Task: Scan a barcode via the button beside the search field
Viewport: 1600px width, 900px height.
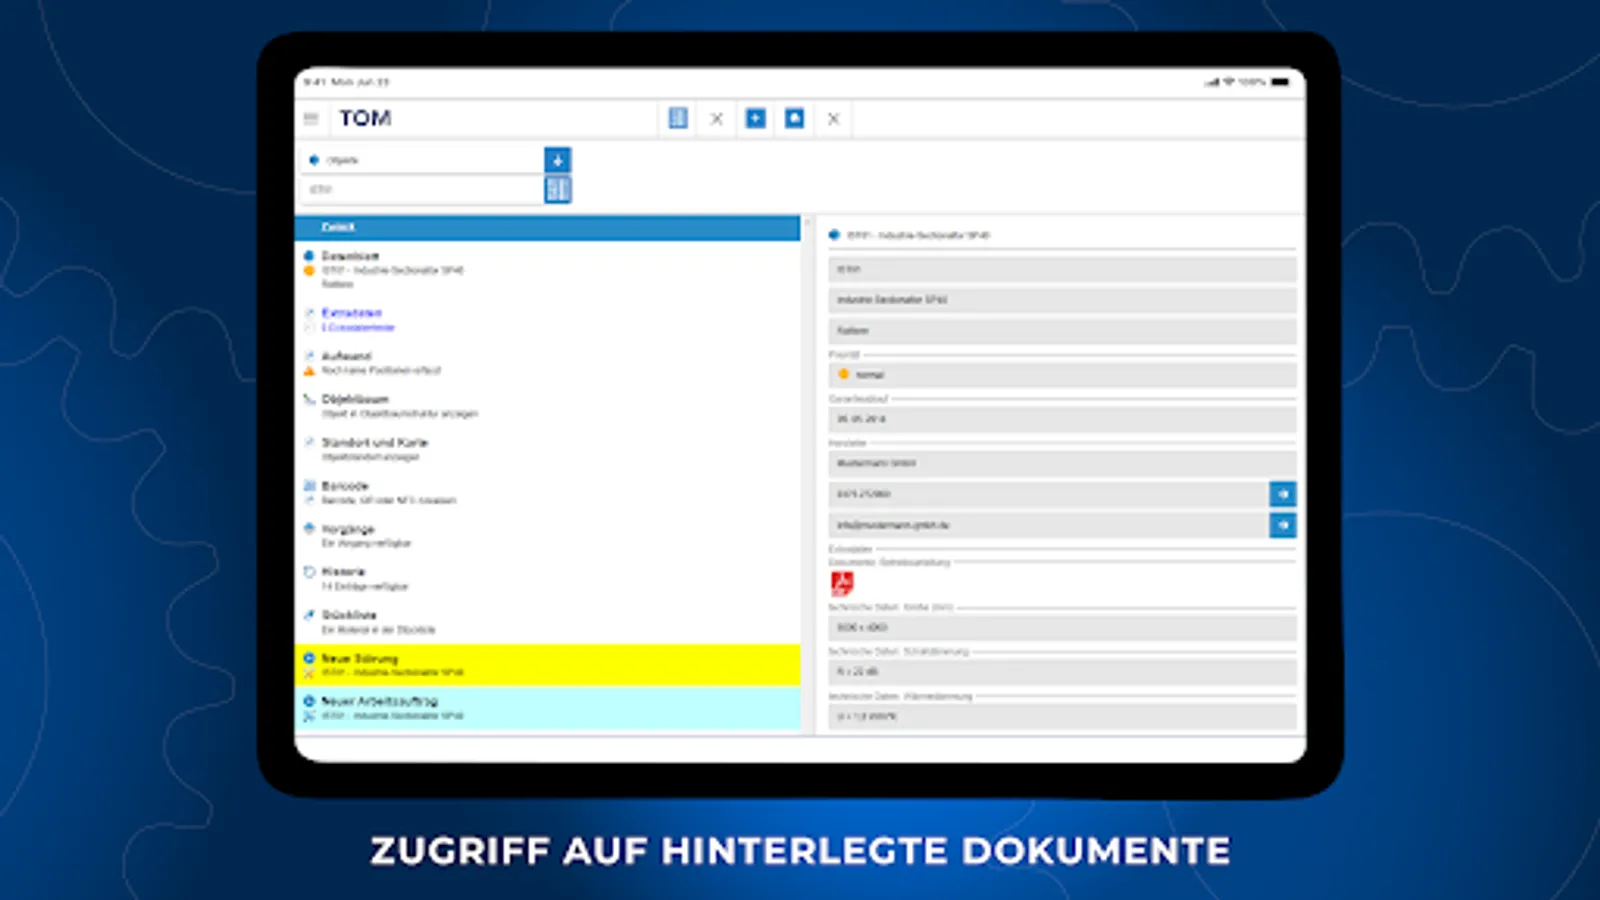Action: coord(558,189)
